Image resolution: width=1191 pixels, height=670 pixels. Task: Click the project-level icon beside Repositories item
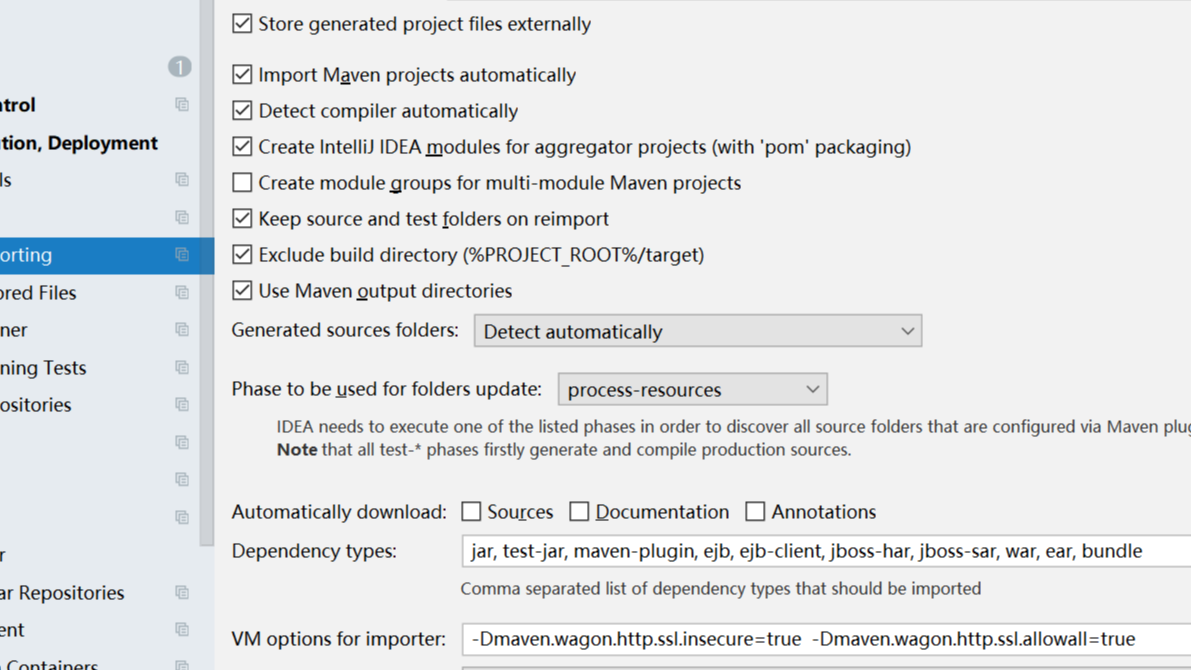[x=182, y=405]
